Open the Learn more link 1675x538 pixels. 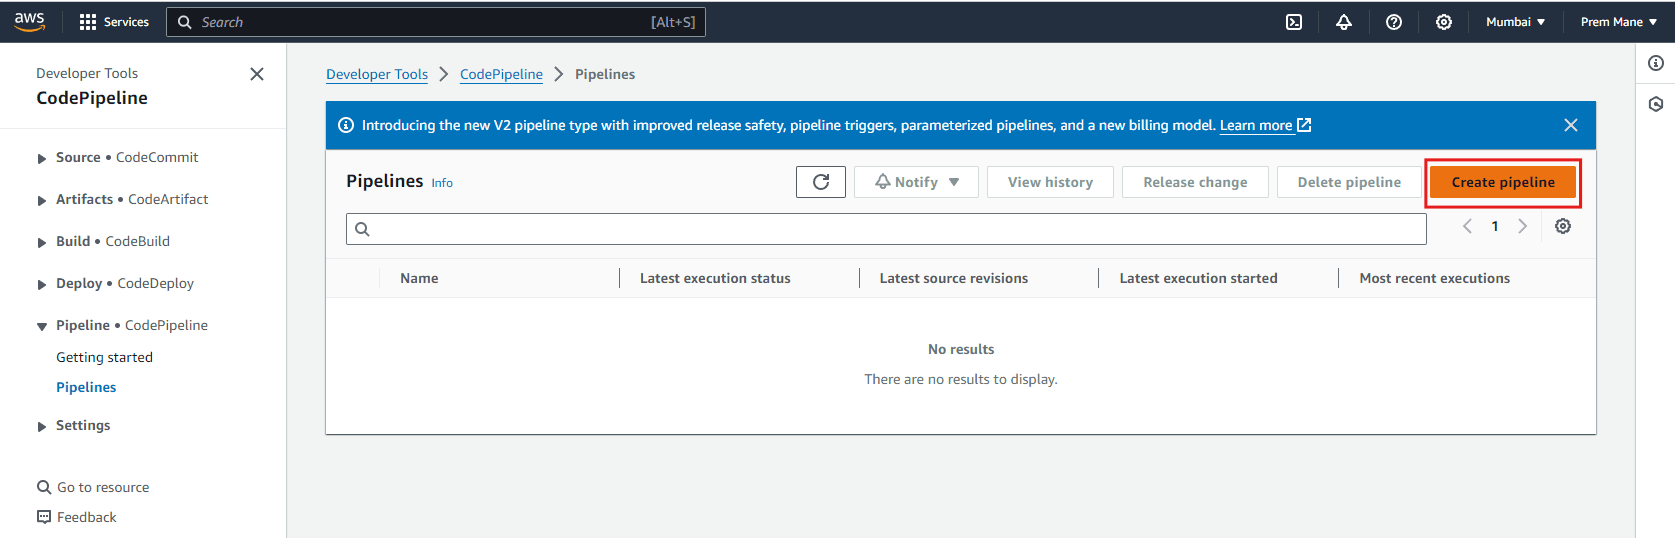(1265, 125)
